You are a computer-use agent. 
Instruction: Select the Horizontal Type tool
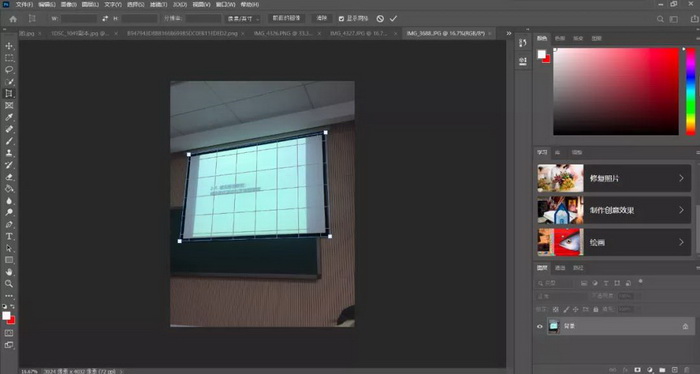(x=9, y=236)
